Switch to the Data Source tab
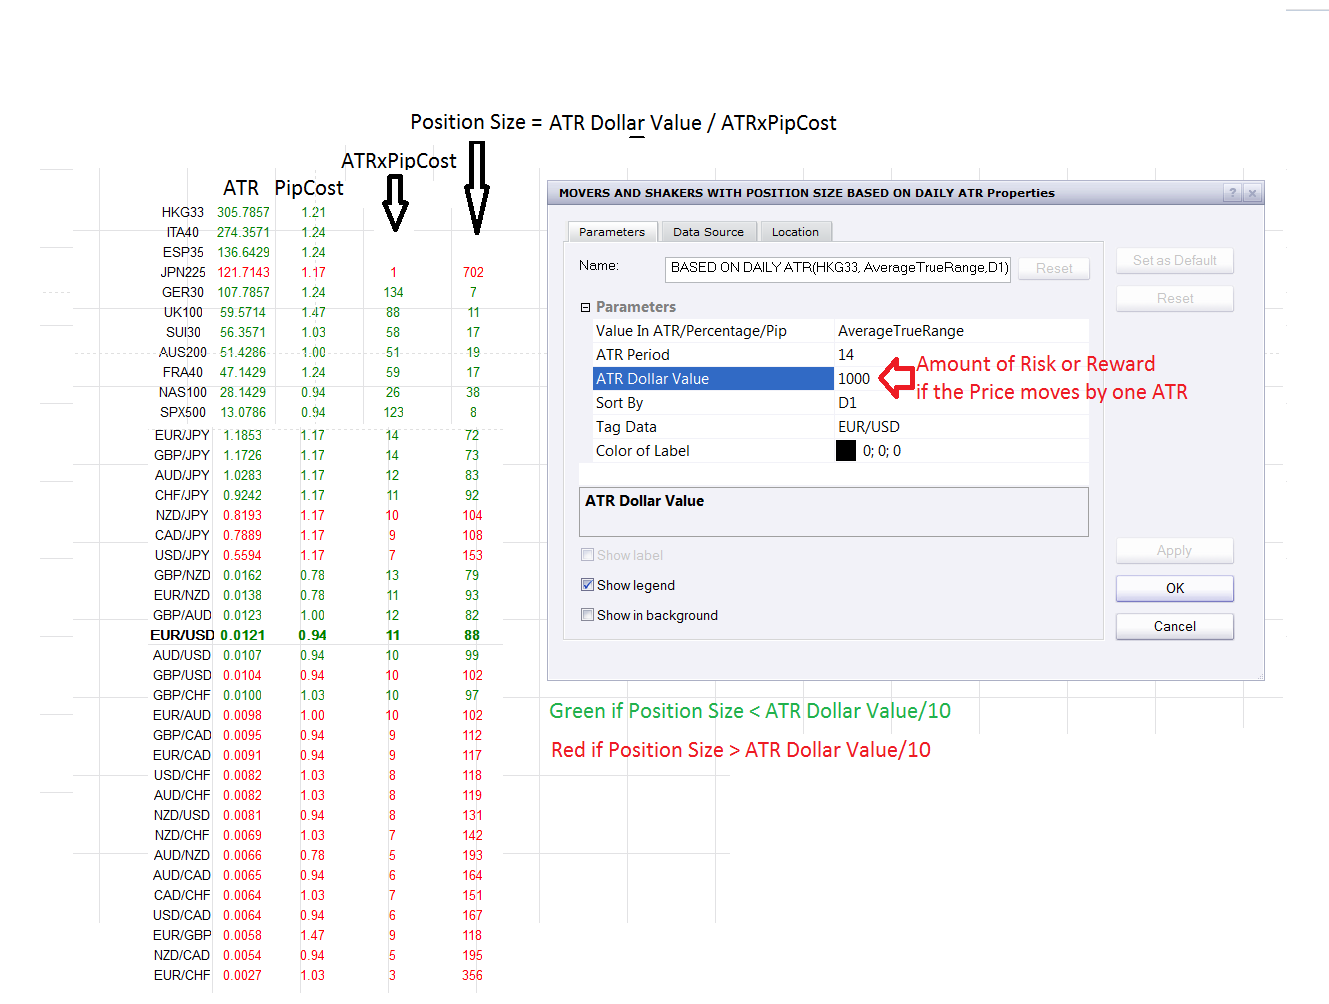This screenshot has width=1329, height=1004. (x=708, y=232)
